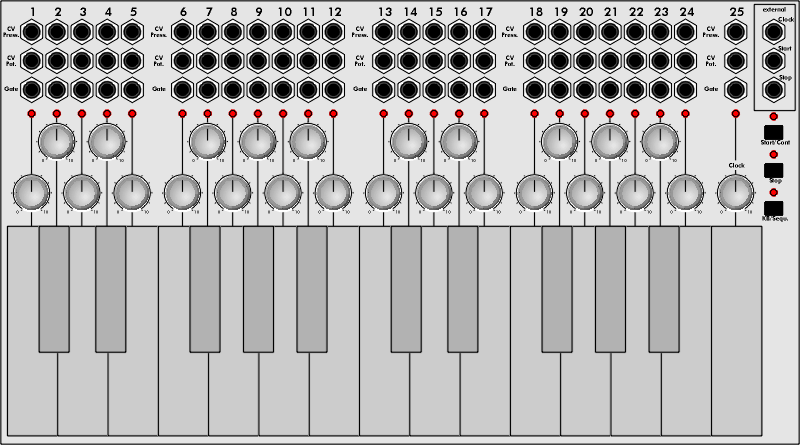The height and width of the screenshot is (445, 800).
Task: Click the external Clock input jack
Action: point(772,30)
